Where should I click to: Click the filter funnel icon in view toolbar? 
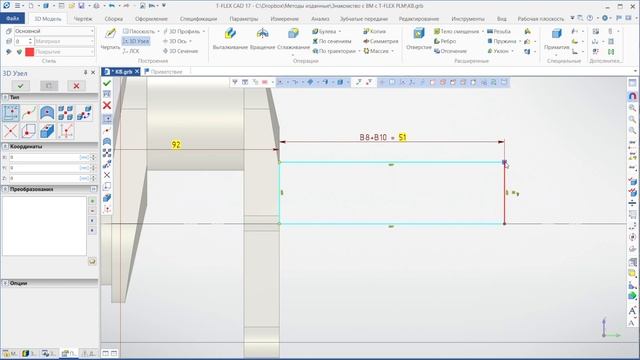235,82
